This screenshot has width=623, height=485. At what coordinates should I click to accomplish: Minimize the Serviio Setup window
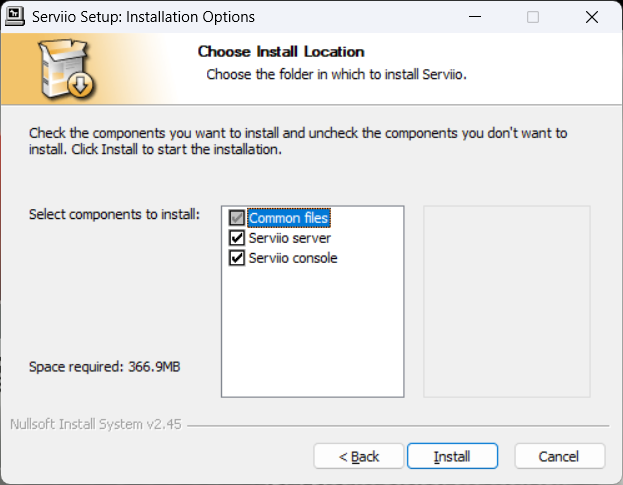[x=475, y=17]
